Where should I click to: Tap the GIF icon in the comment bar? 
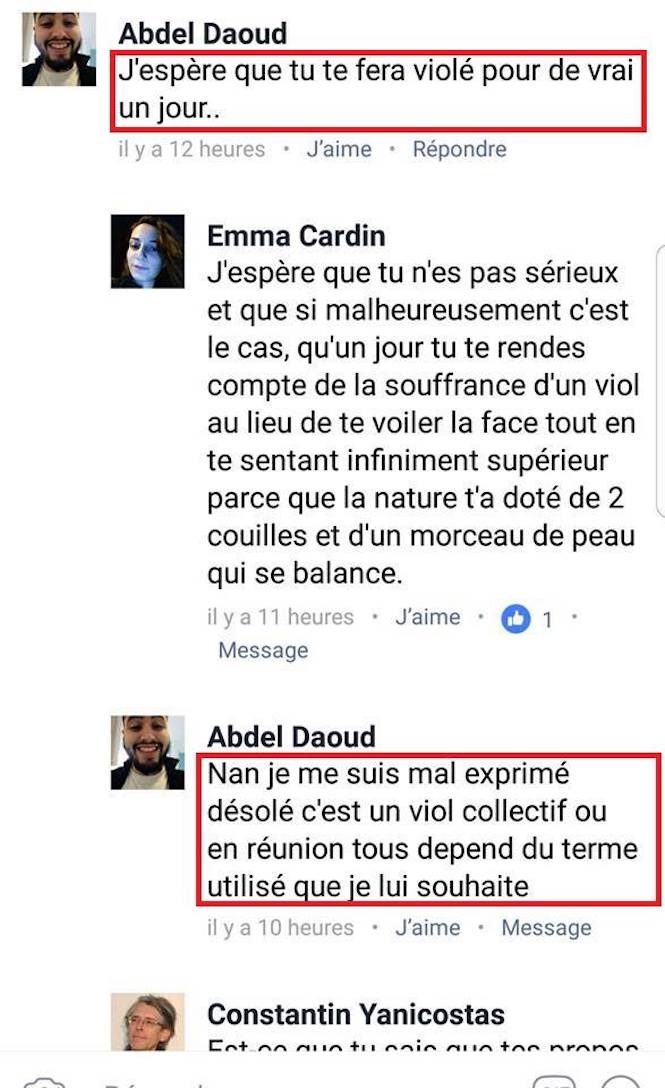click(554, 1082)
